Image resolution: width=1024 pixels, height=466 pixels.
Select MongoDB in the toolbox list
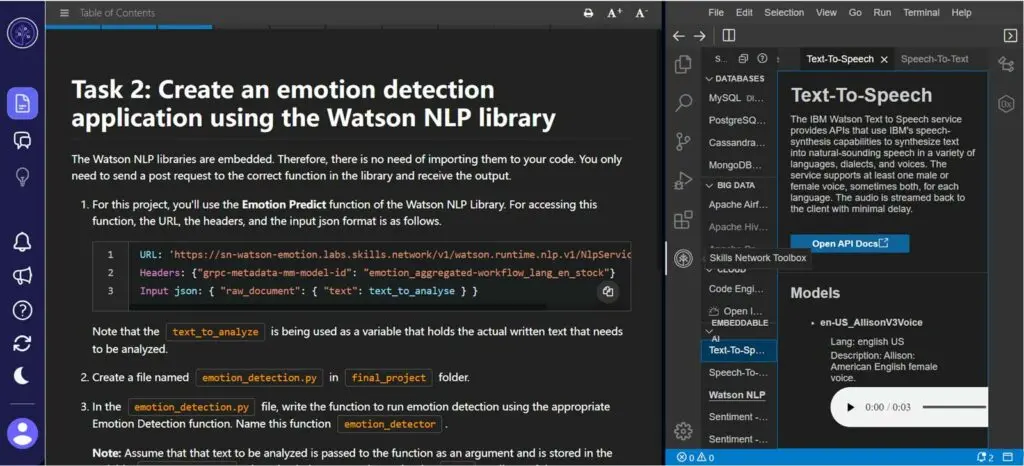pyautogui.click(x=739, y=164)
